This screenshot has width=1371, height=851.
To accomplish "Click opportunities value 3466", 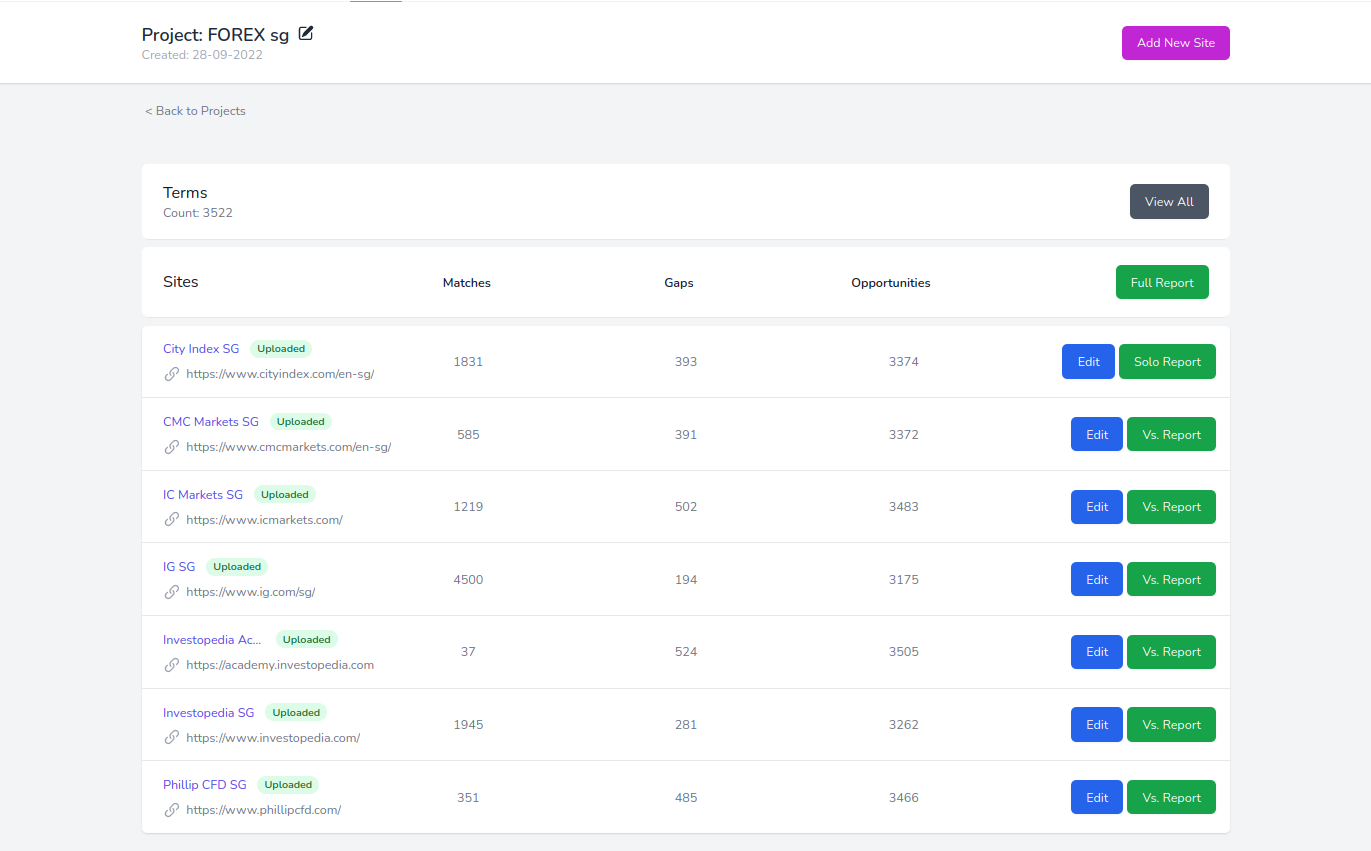I will 904,798.
